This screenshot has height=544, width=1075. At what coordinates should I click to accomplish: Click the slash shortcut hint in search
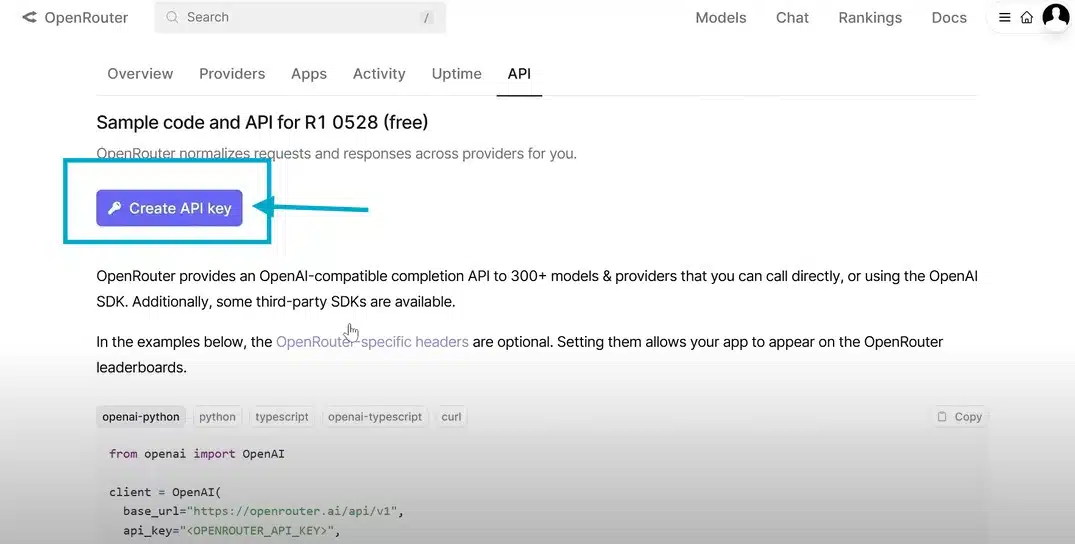pyautogui.click(x=426, y=18)
